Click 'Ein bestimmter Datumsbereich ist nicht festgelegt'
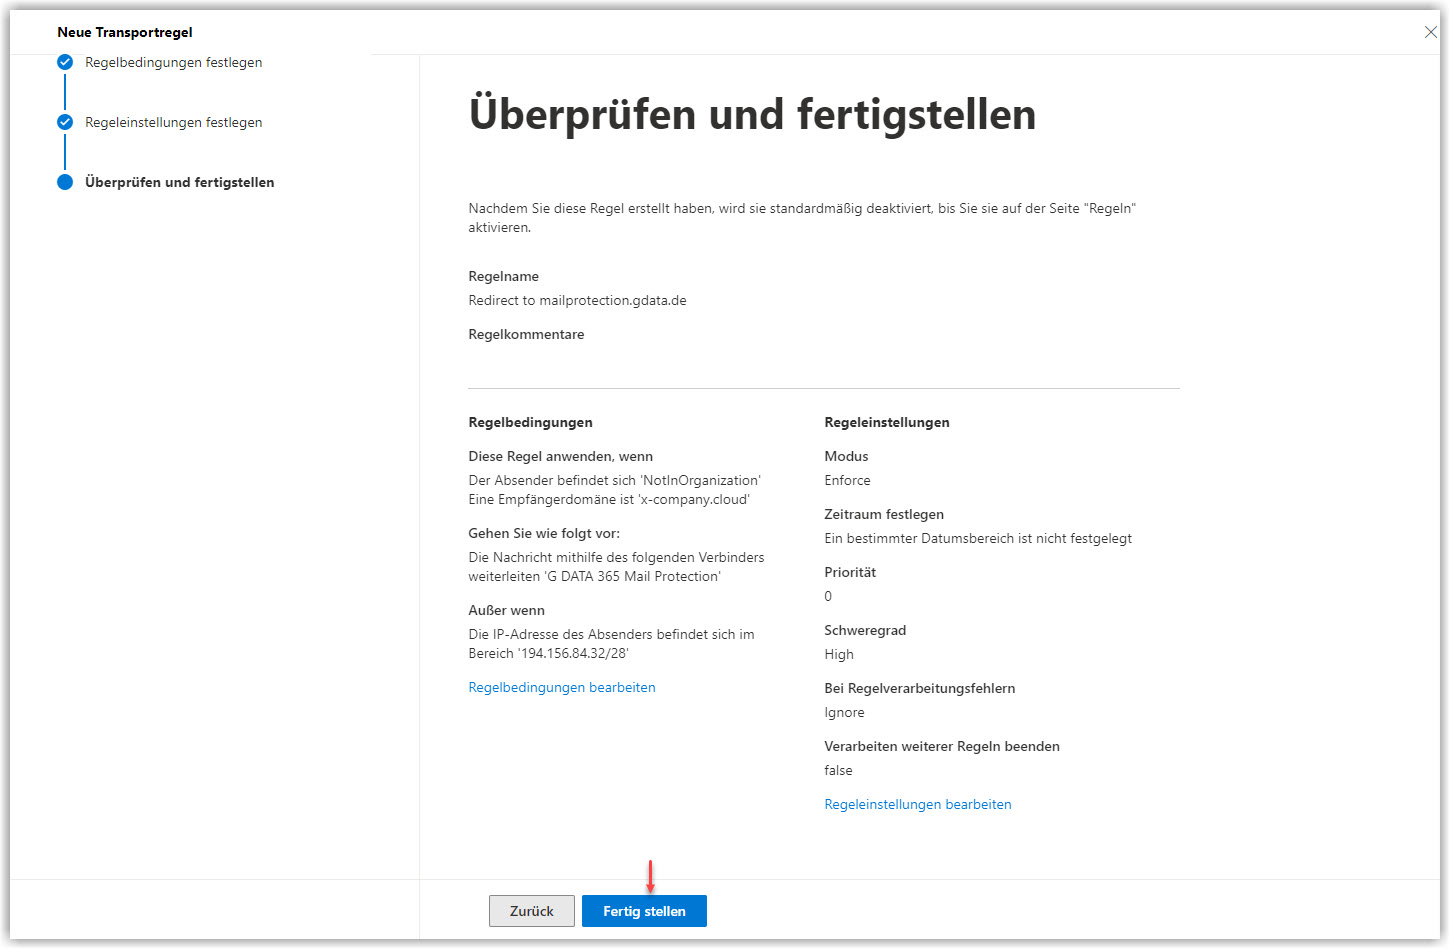Viewport: 1450px width, 949px height. click(x=978, y=538)
